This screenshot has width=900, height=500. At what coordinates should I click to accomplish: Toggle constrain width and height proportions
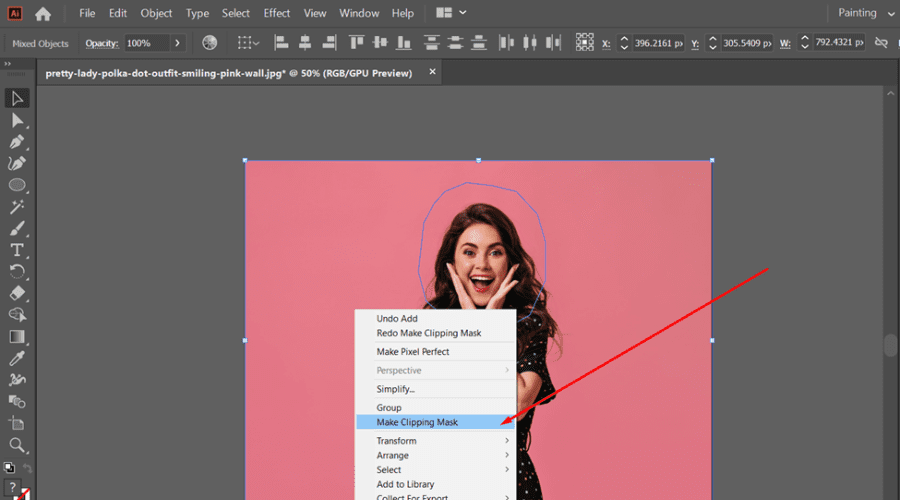[881, 43]
